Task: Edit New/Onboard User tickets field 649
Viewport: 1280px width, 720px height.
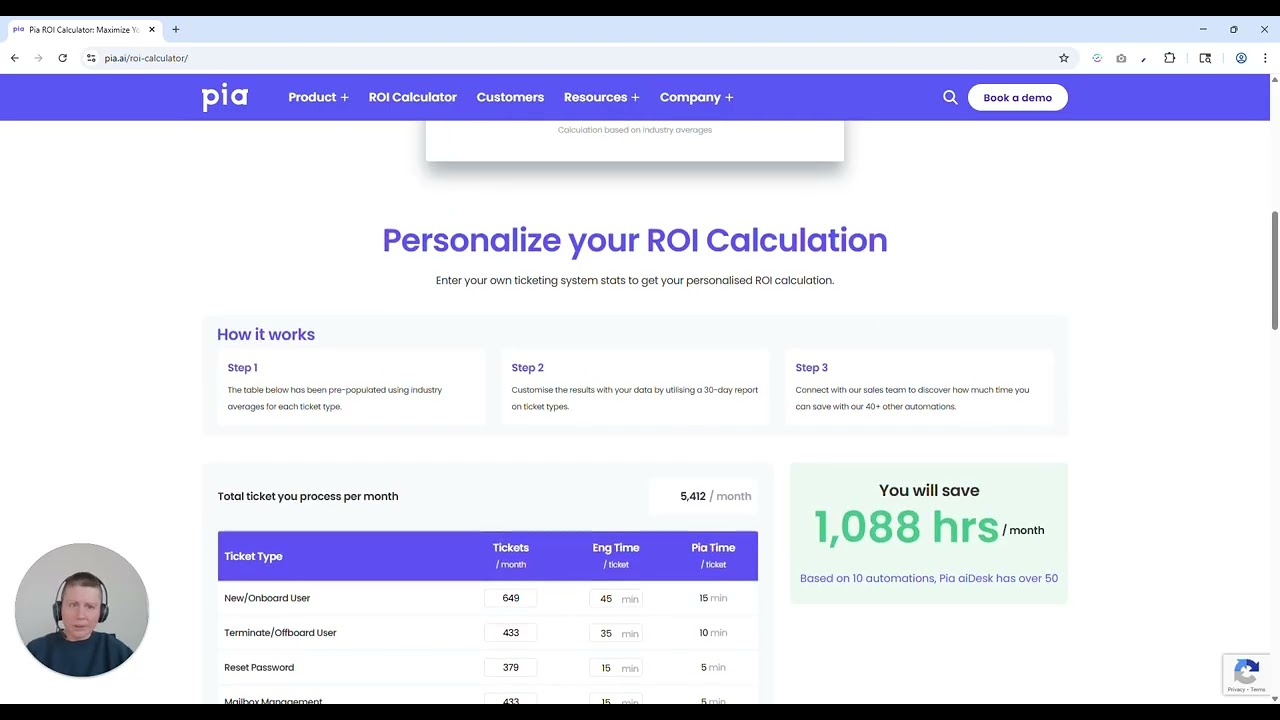Action: (511, 598)
